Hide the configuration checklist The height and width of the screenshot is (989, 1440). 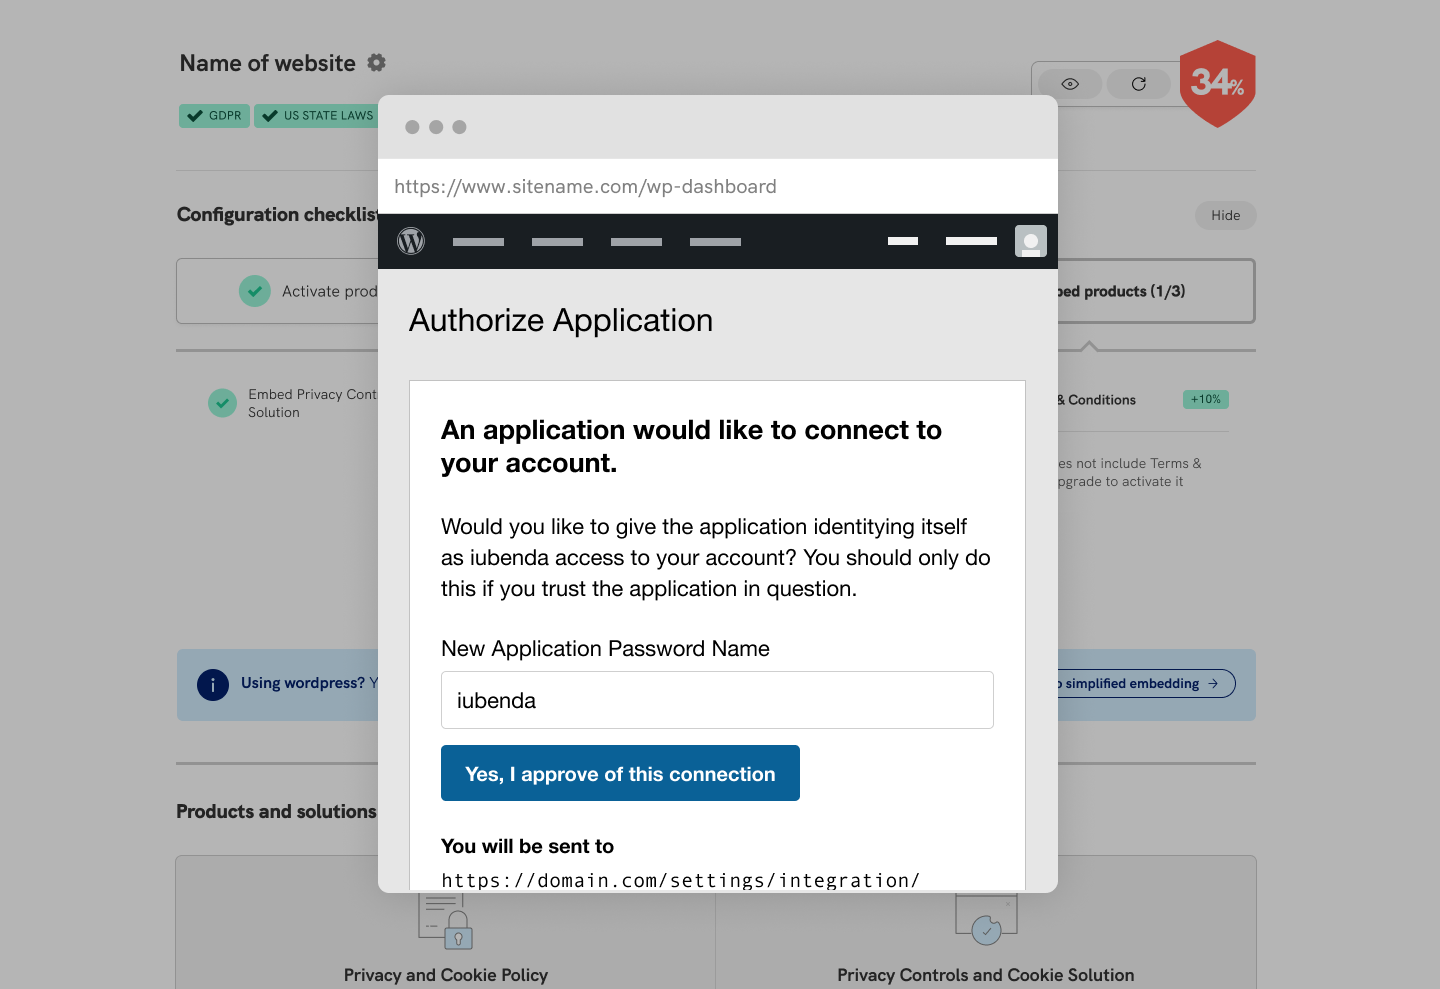[x=1225, y=215]
